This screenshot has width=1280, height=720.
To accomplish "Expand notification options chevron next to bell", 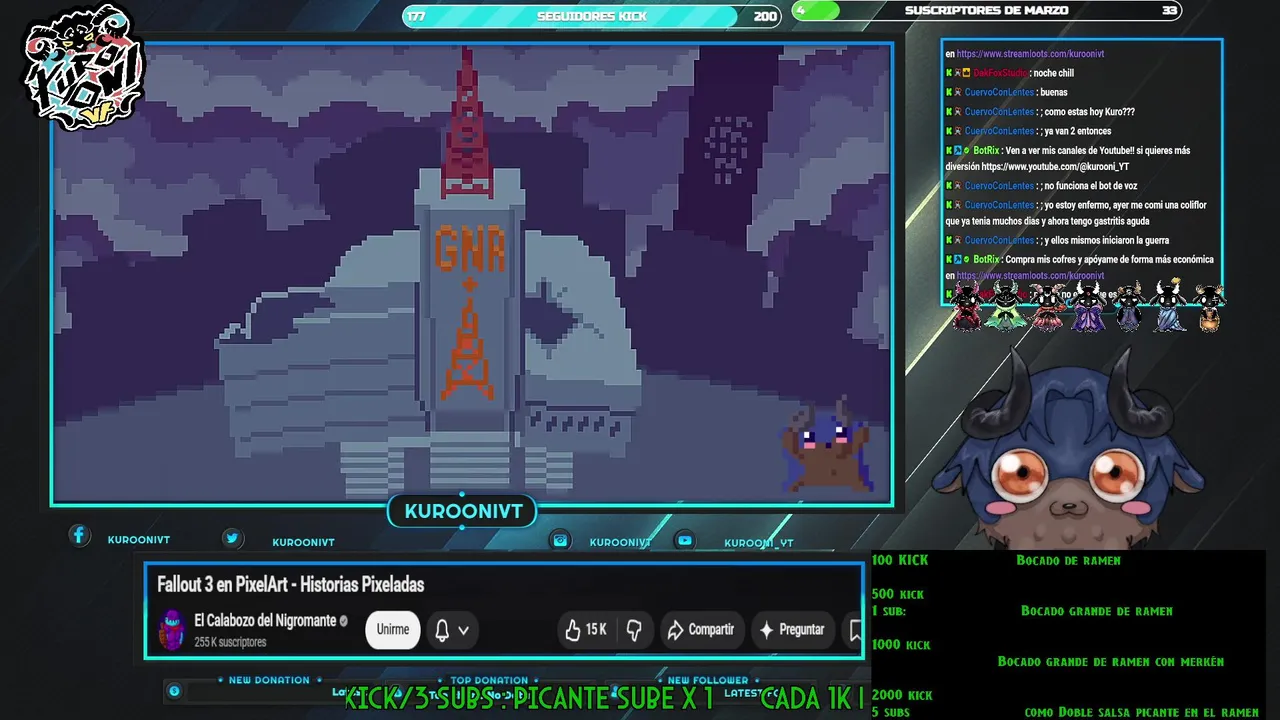I will coord(464,631).
